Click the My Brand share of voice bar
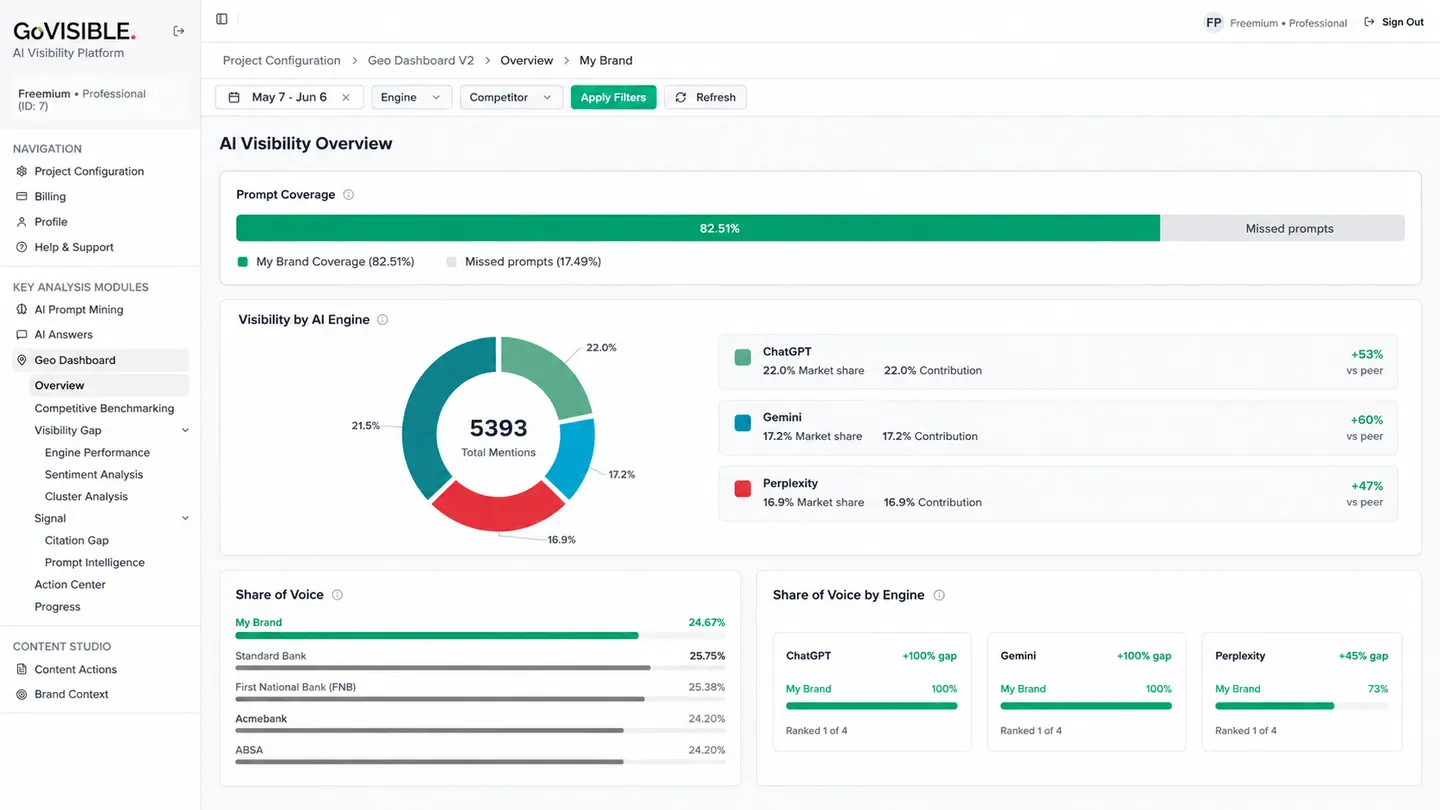 (437, 635)
